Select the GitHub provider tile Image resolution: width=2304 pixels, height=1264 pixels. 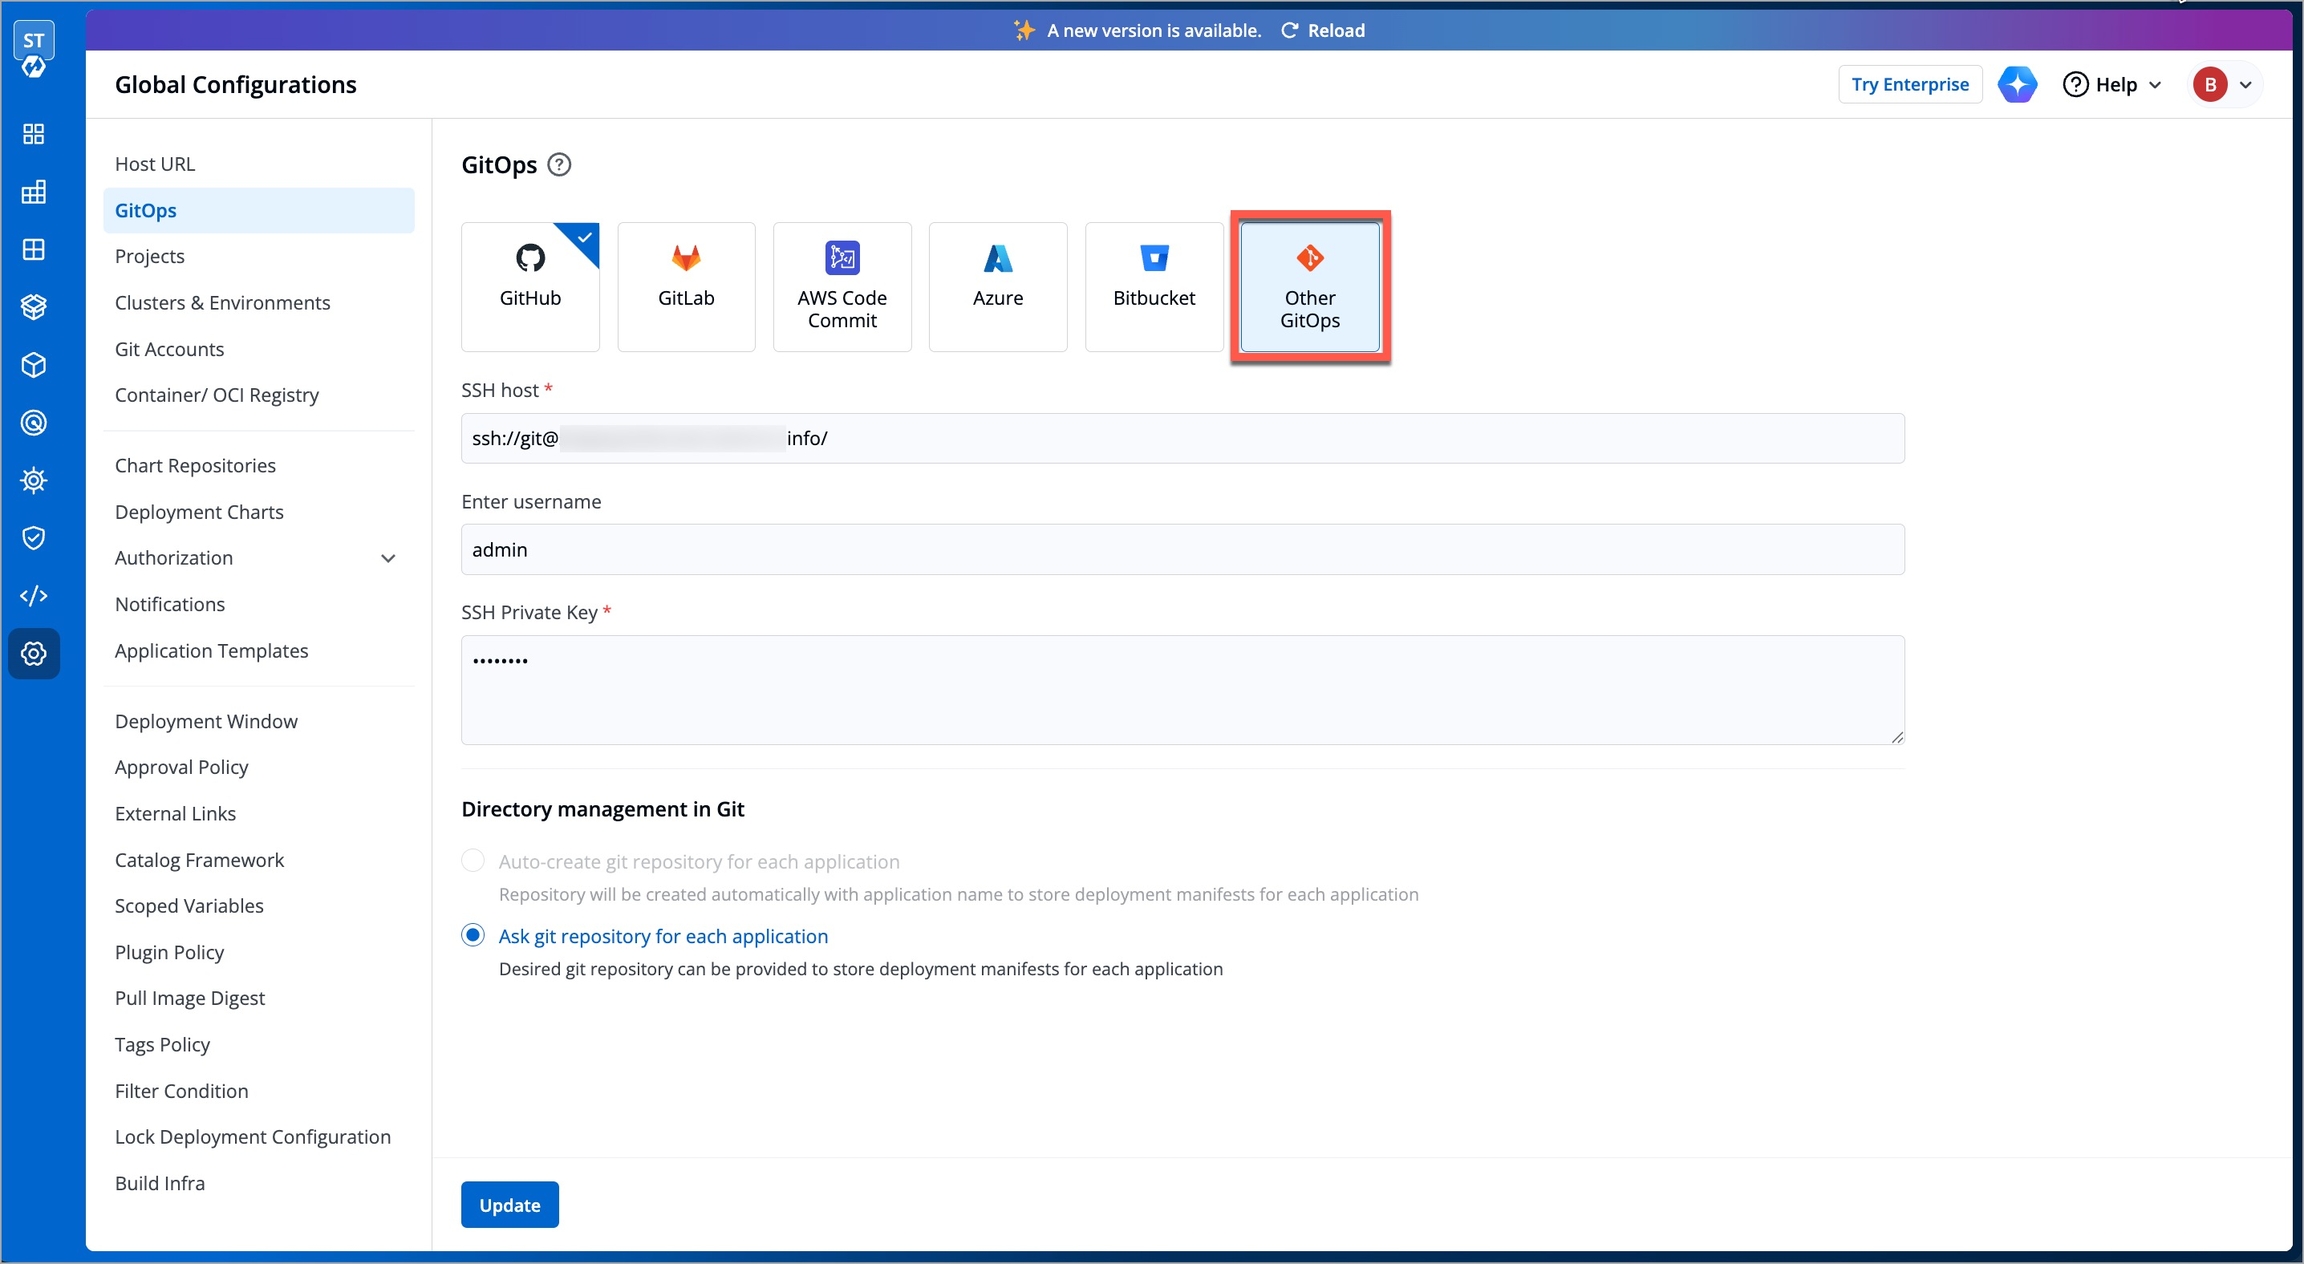coord(530,286)
